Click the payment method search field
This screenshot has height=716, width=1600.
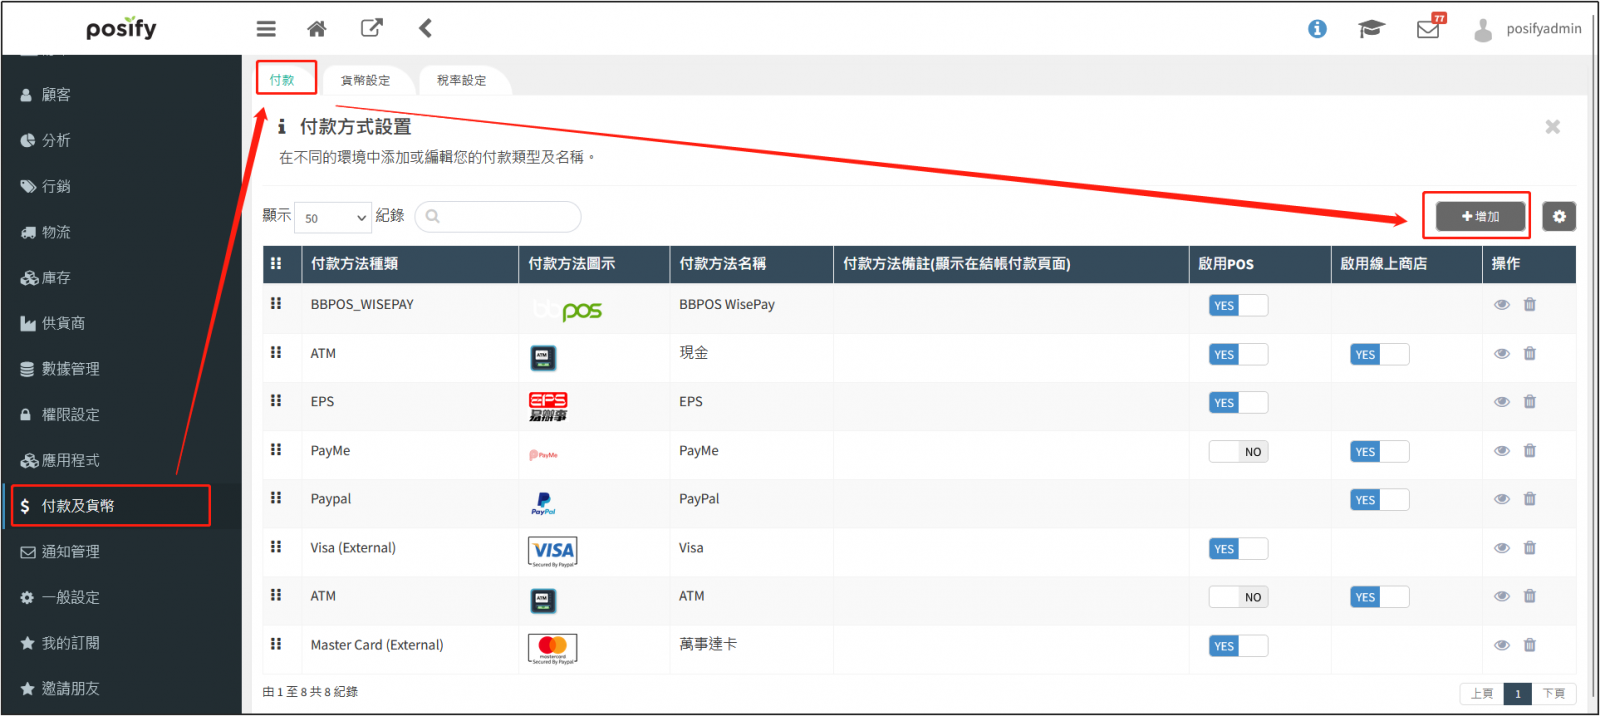(x=498, y=217)
